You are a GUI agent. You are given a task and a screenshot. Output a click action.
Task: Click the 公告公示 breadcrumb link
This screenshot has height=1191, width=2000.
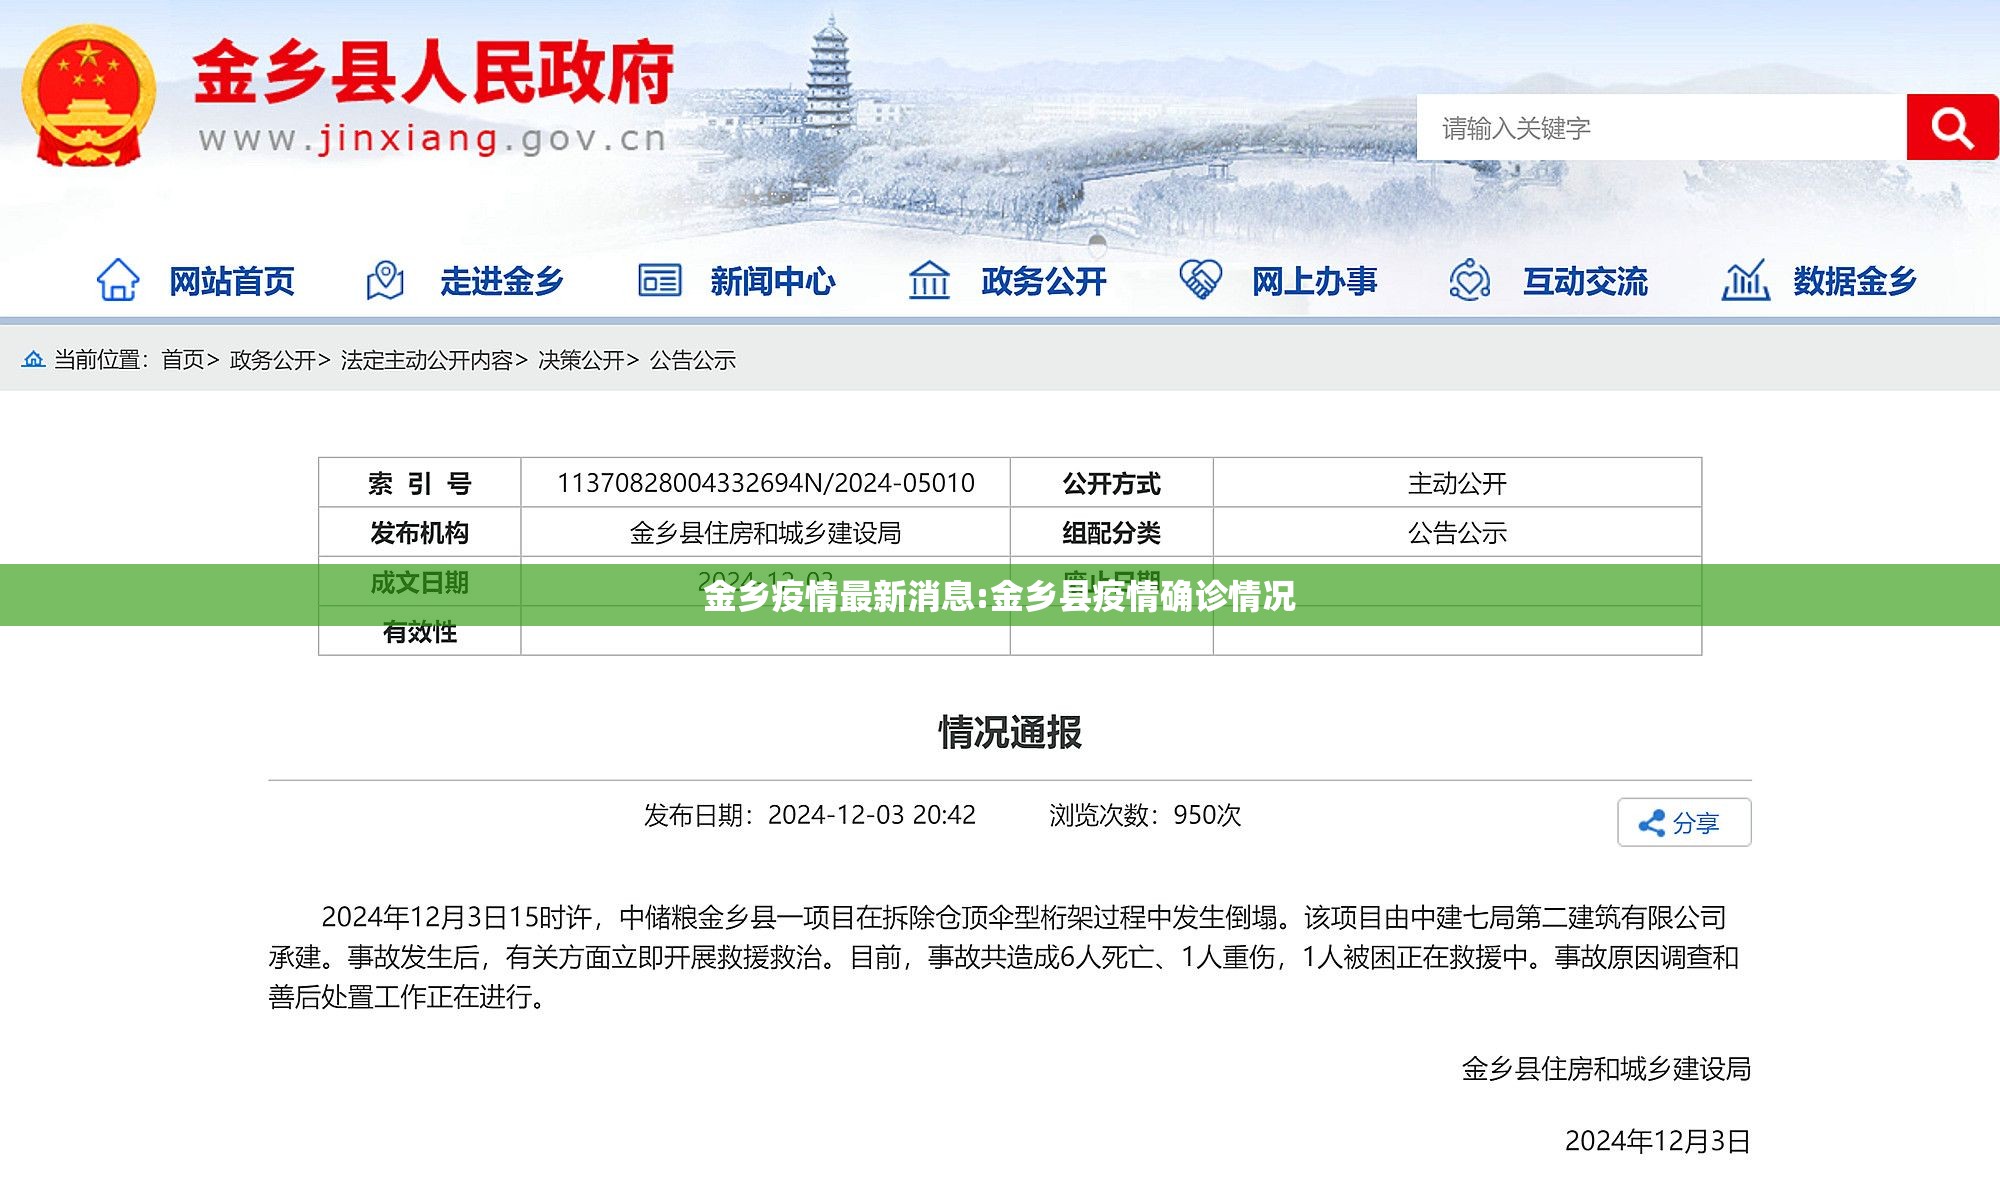coord(693,360)
